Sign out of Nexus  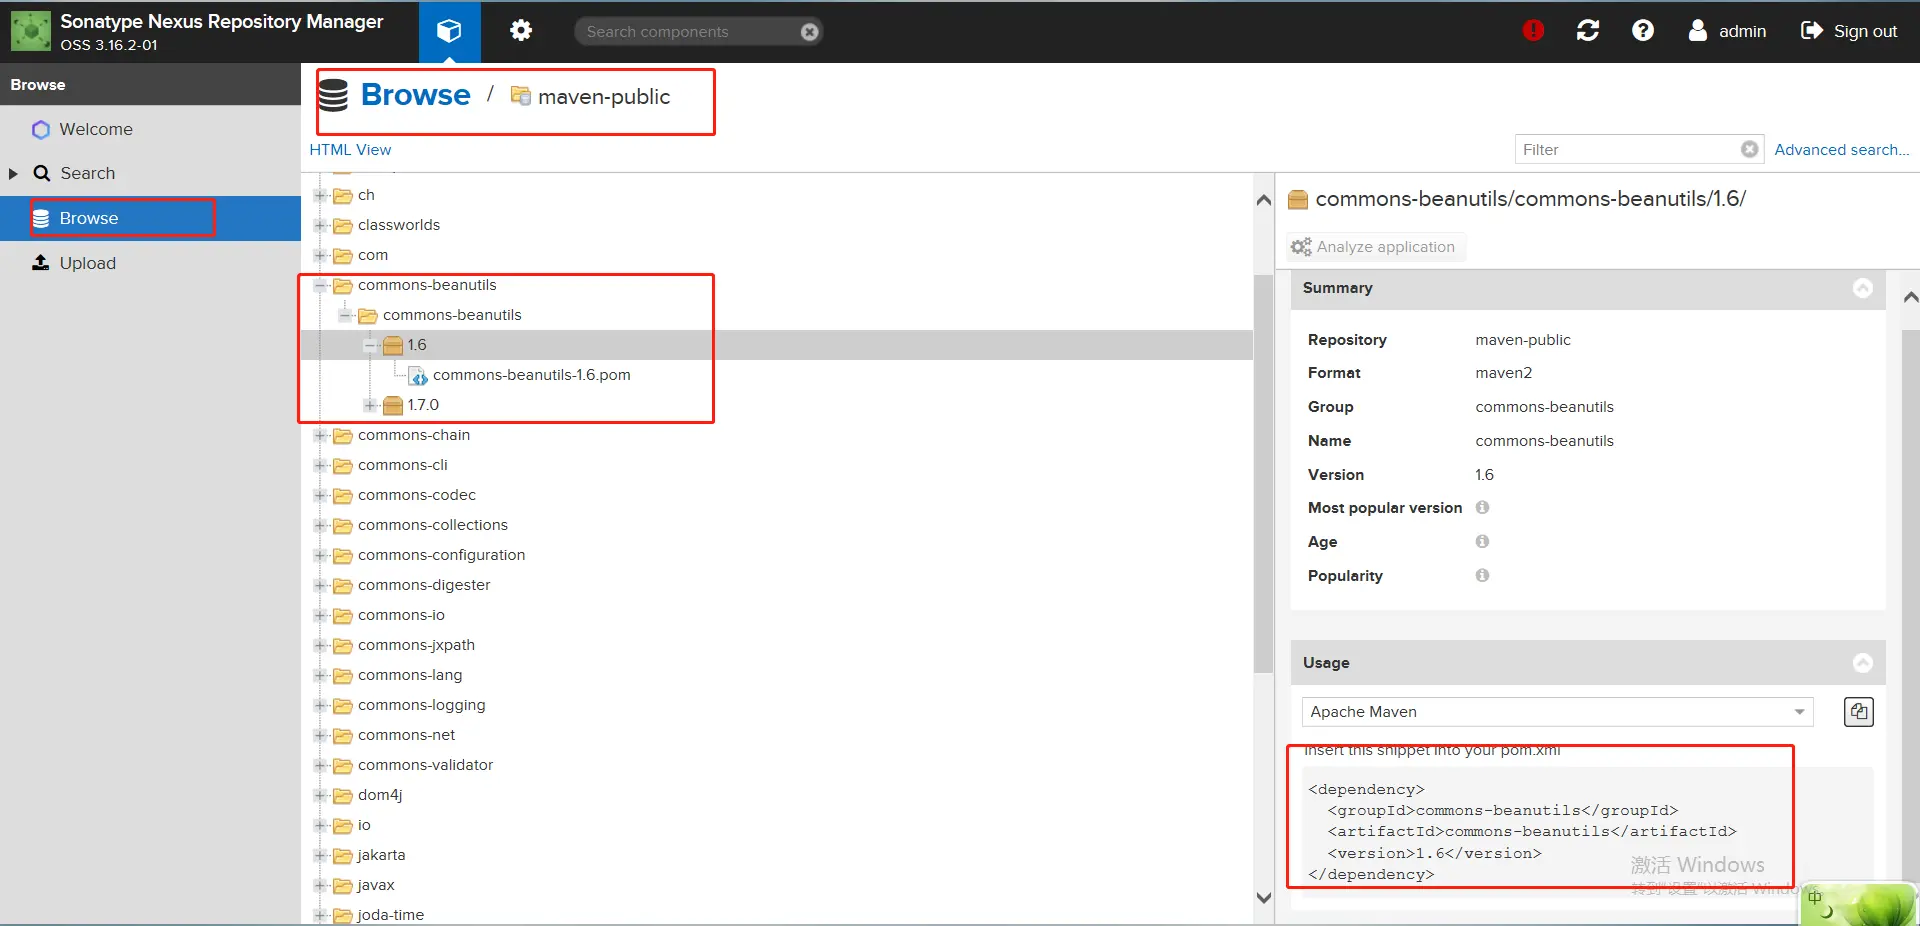coord(1849,31)
